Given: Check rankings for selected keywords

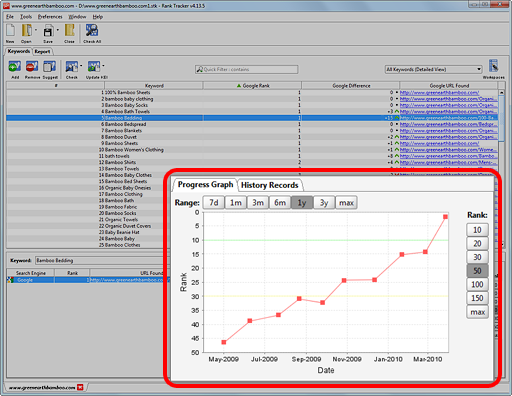Looking at the screenshot, I should (71, 67).
